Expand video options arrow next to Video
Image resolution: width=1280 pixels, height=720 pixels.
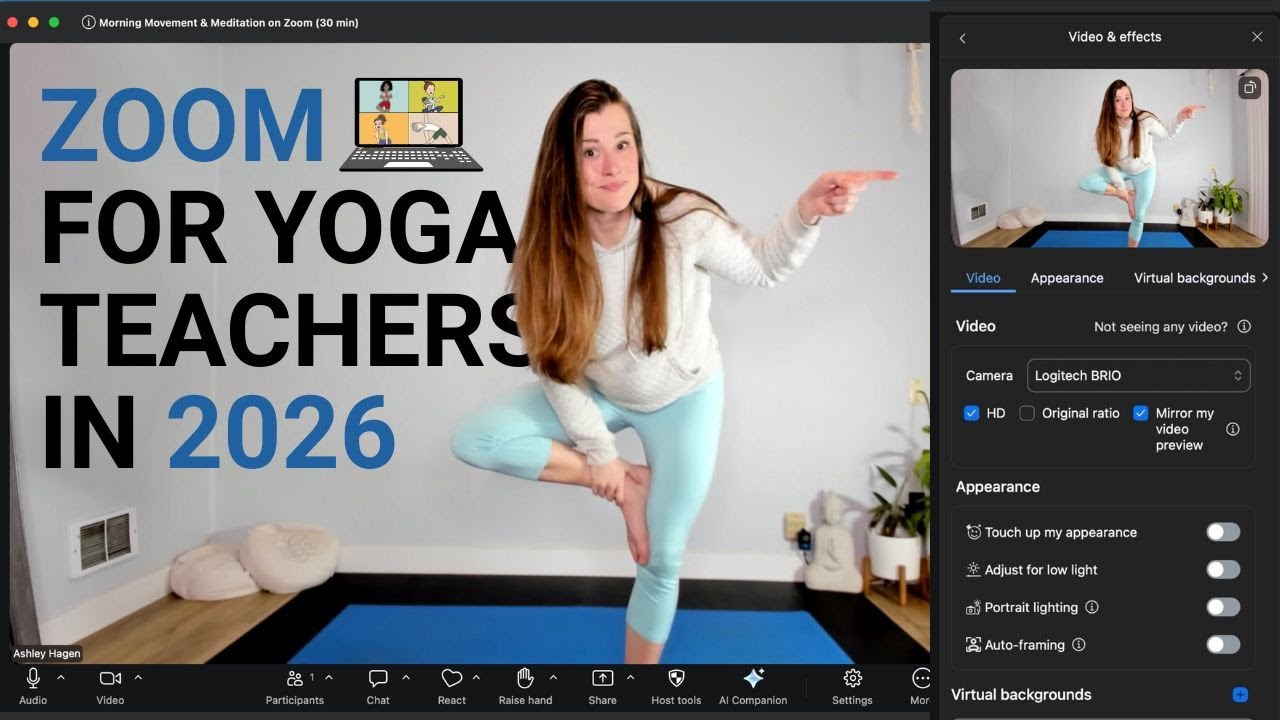pyautogui.click(x=138, y=677)
